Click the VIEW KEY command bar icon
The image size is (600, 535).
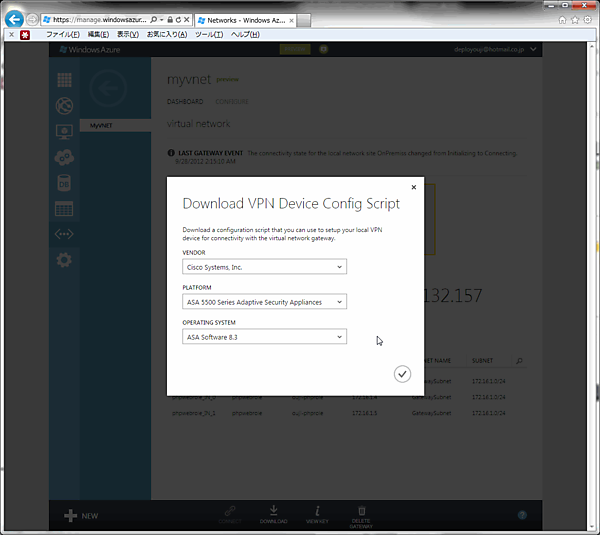[x=317, y=515]
